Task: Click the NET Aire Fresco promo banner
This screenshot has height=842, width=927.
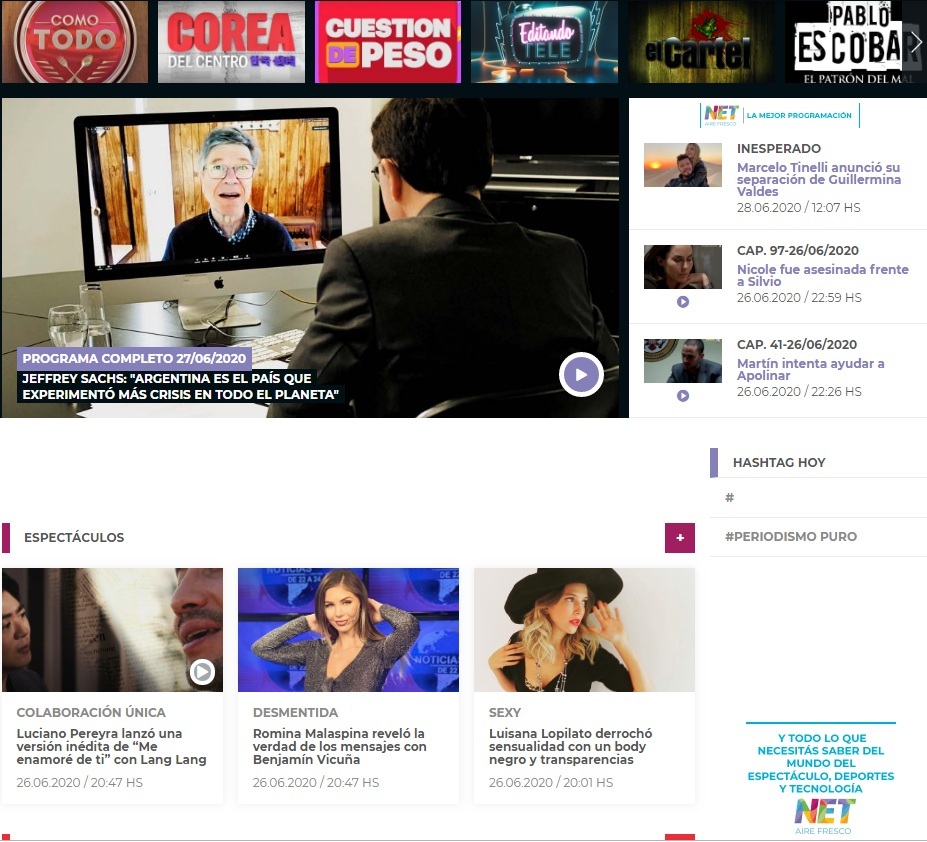Action: coord(821,778)
